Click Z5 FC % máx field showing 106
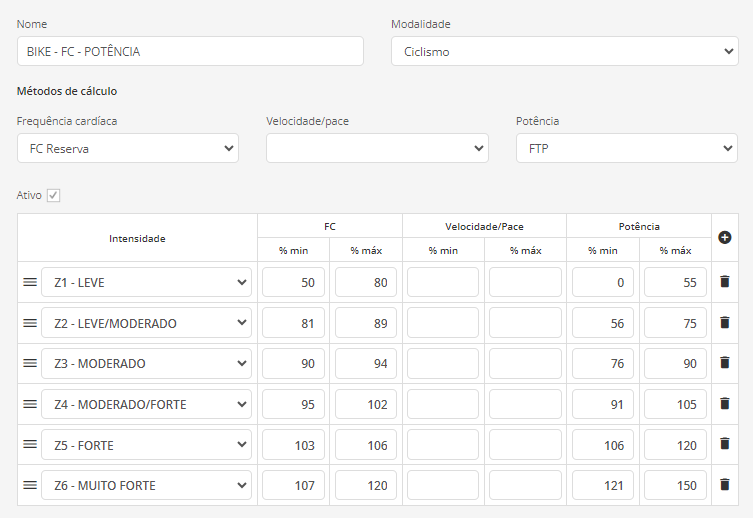 pyautogui.click(x=366, y=445)
